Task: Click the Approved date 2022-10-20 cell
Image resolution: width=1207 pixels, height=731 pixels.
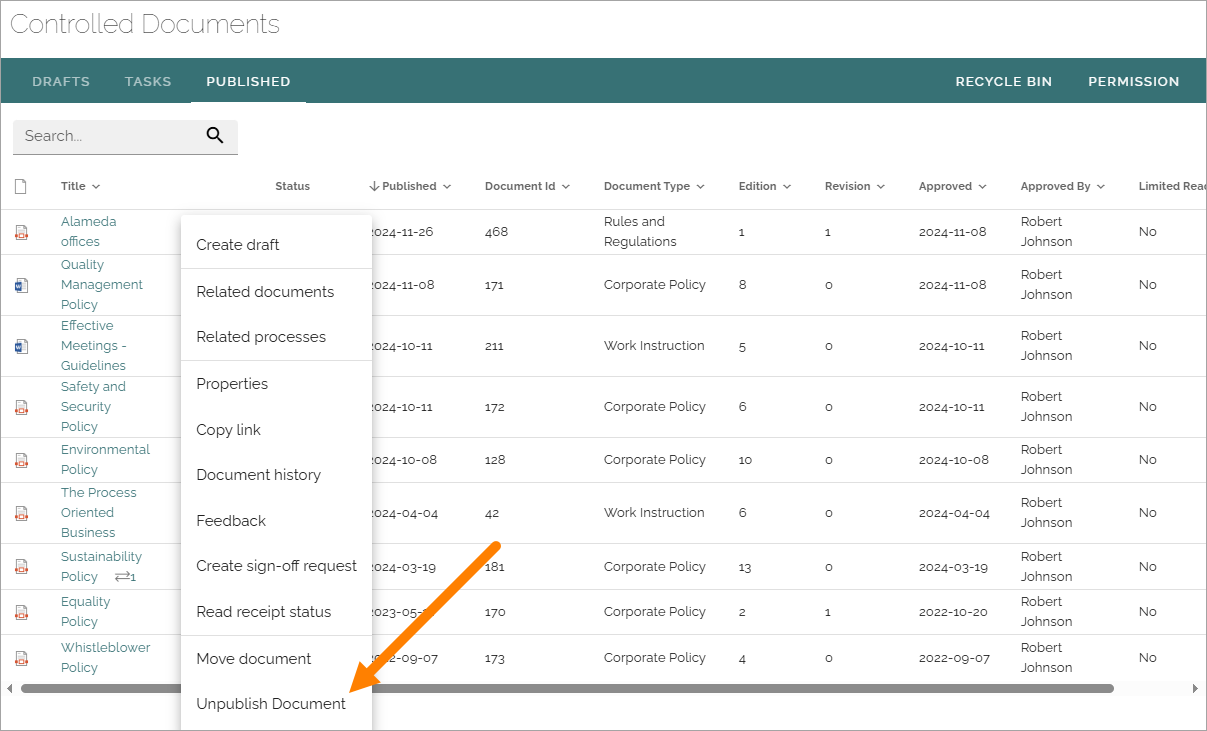Action: (x=953, y=612)
